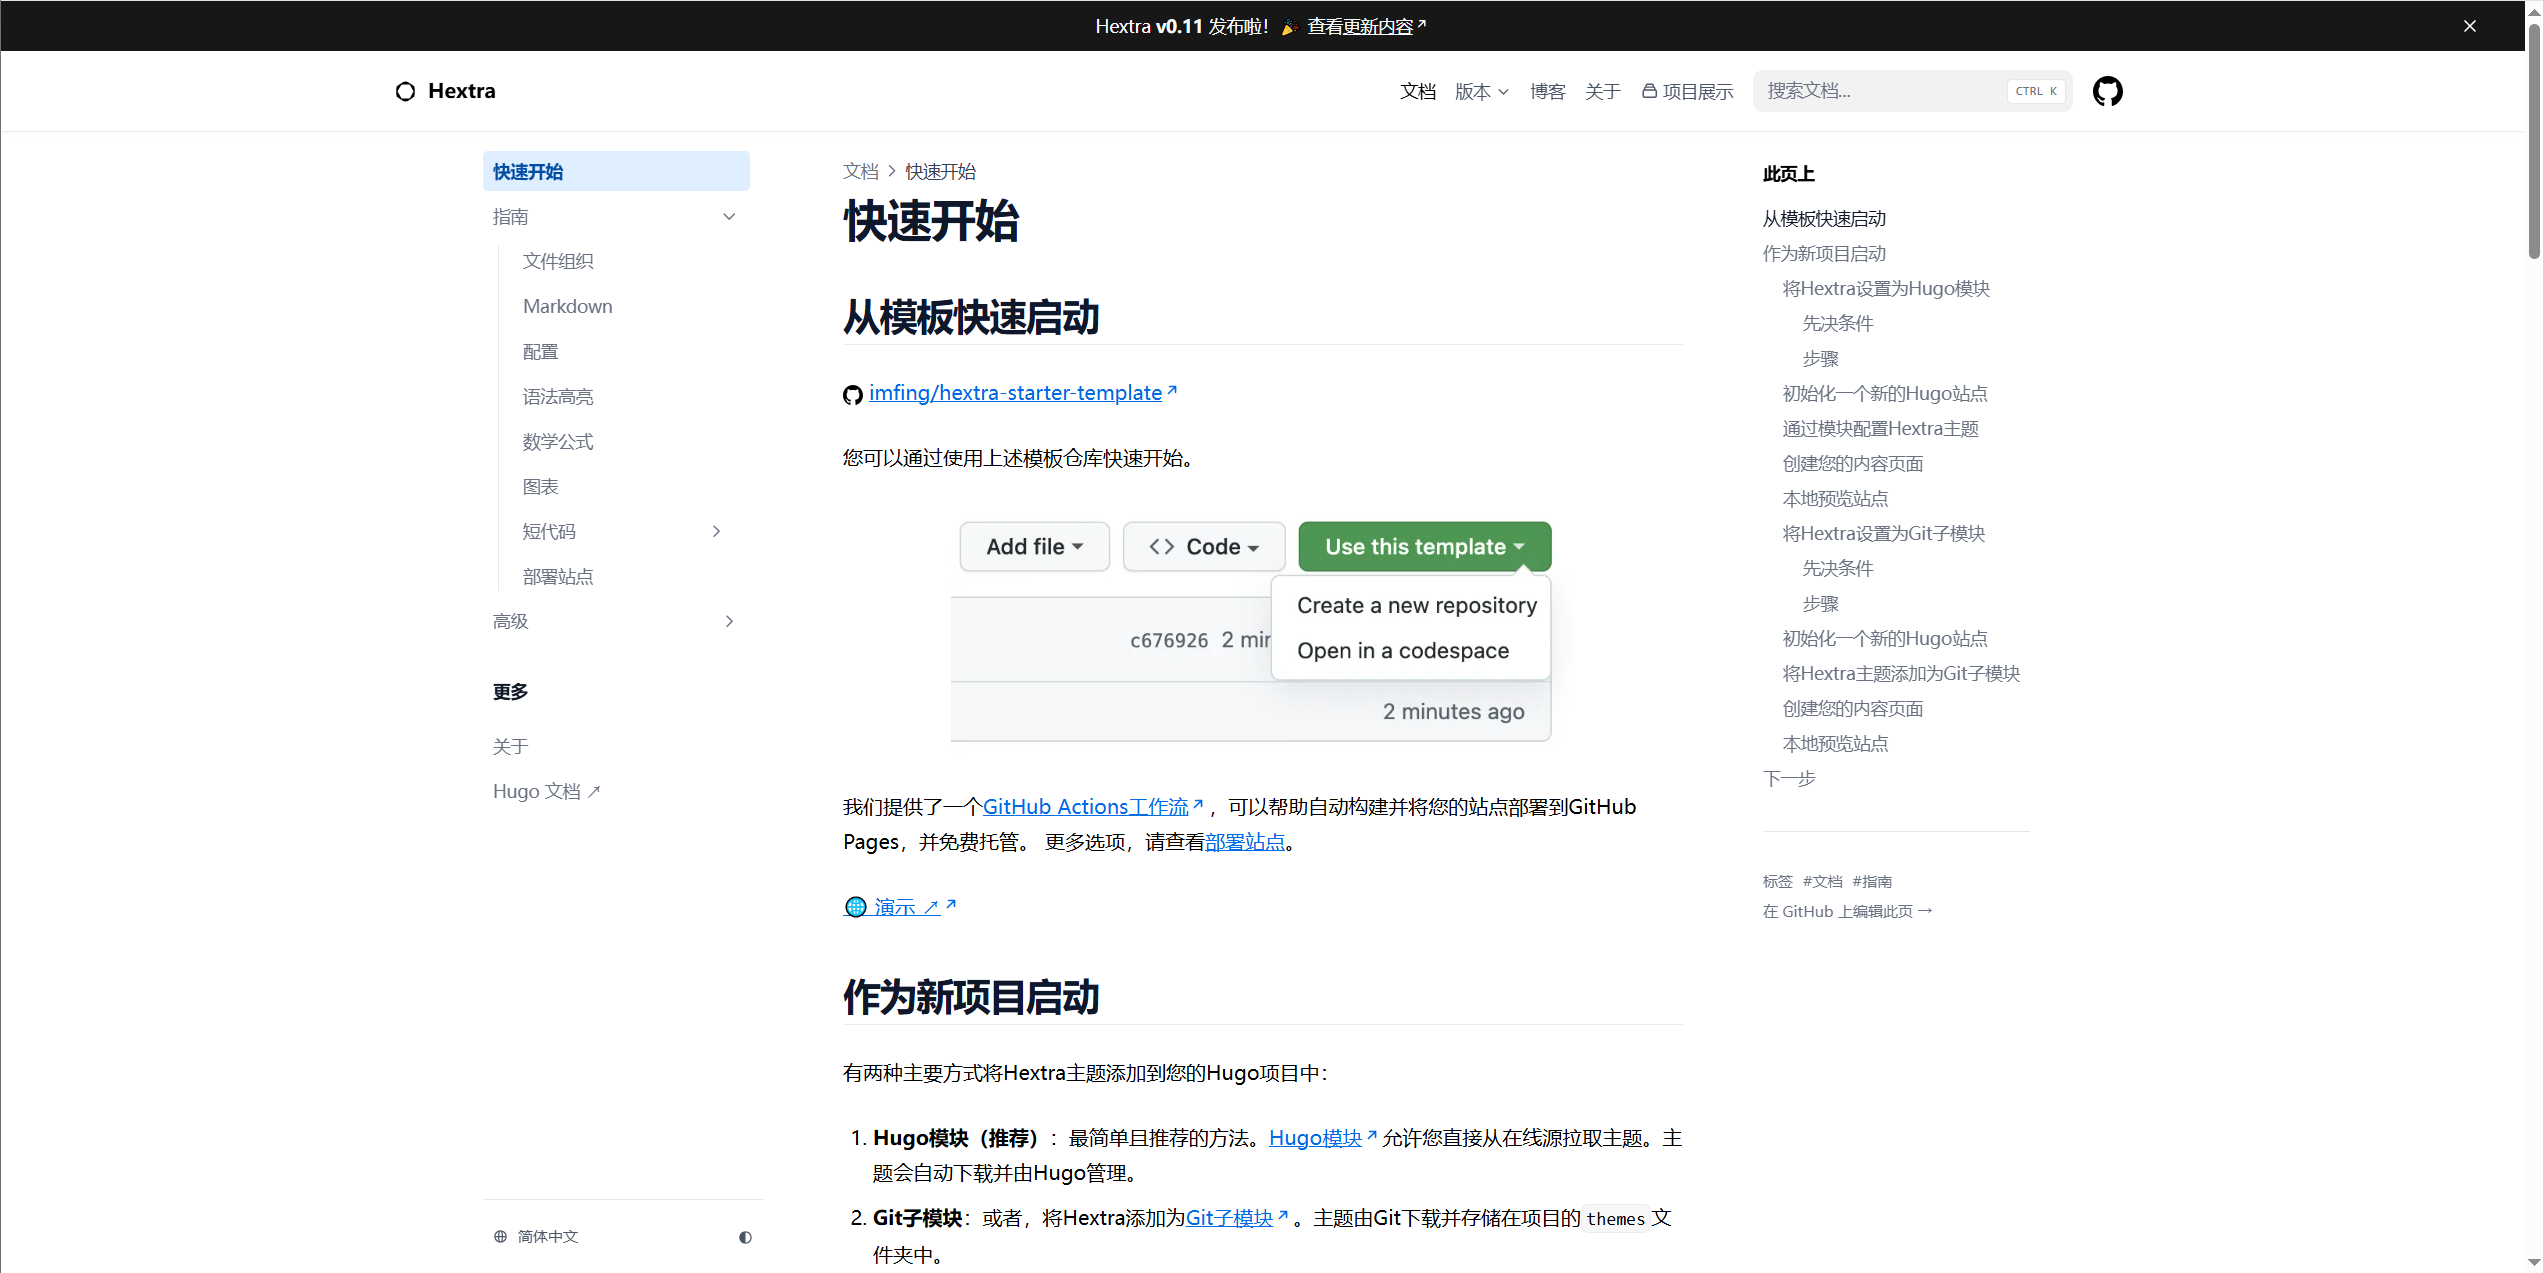Image resolution: width=2543 pixels, height=1273 pixels.
Task: Click the globe icon next to 简体中文
Action: (x=501, y=1237)
